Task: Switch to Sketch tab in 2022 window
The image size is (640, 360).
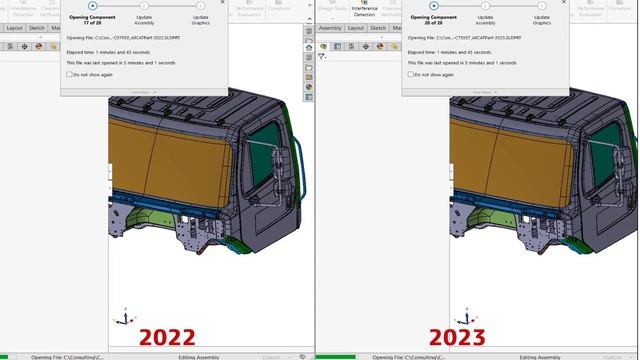Action: pos(37,28)
